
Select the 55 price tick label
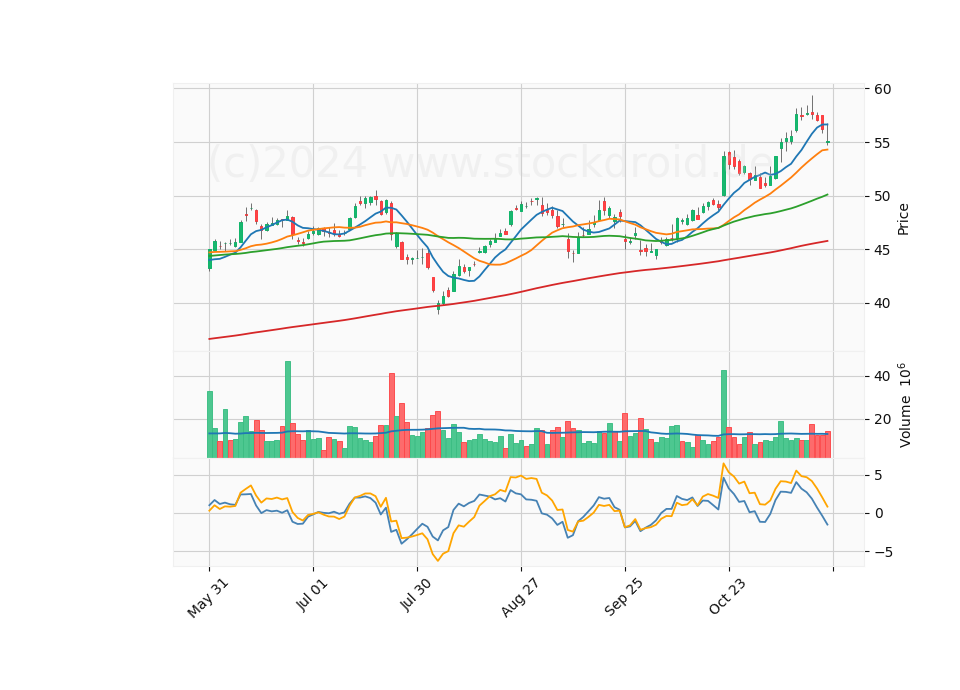(x=882, y=143)
